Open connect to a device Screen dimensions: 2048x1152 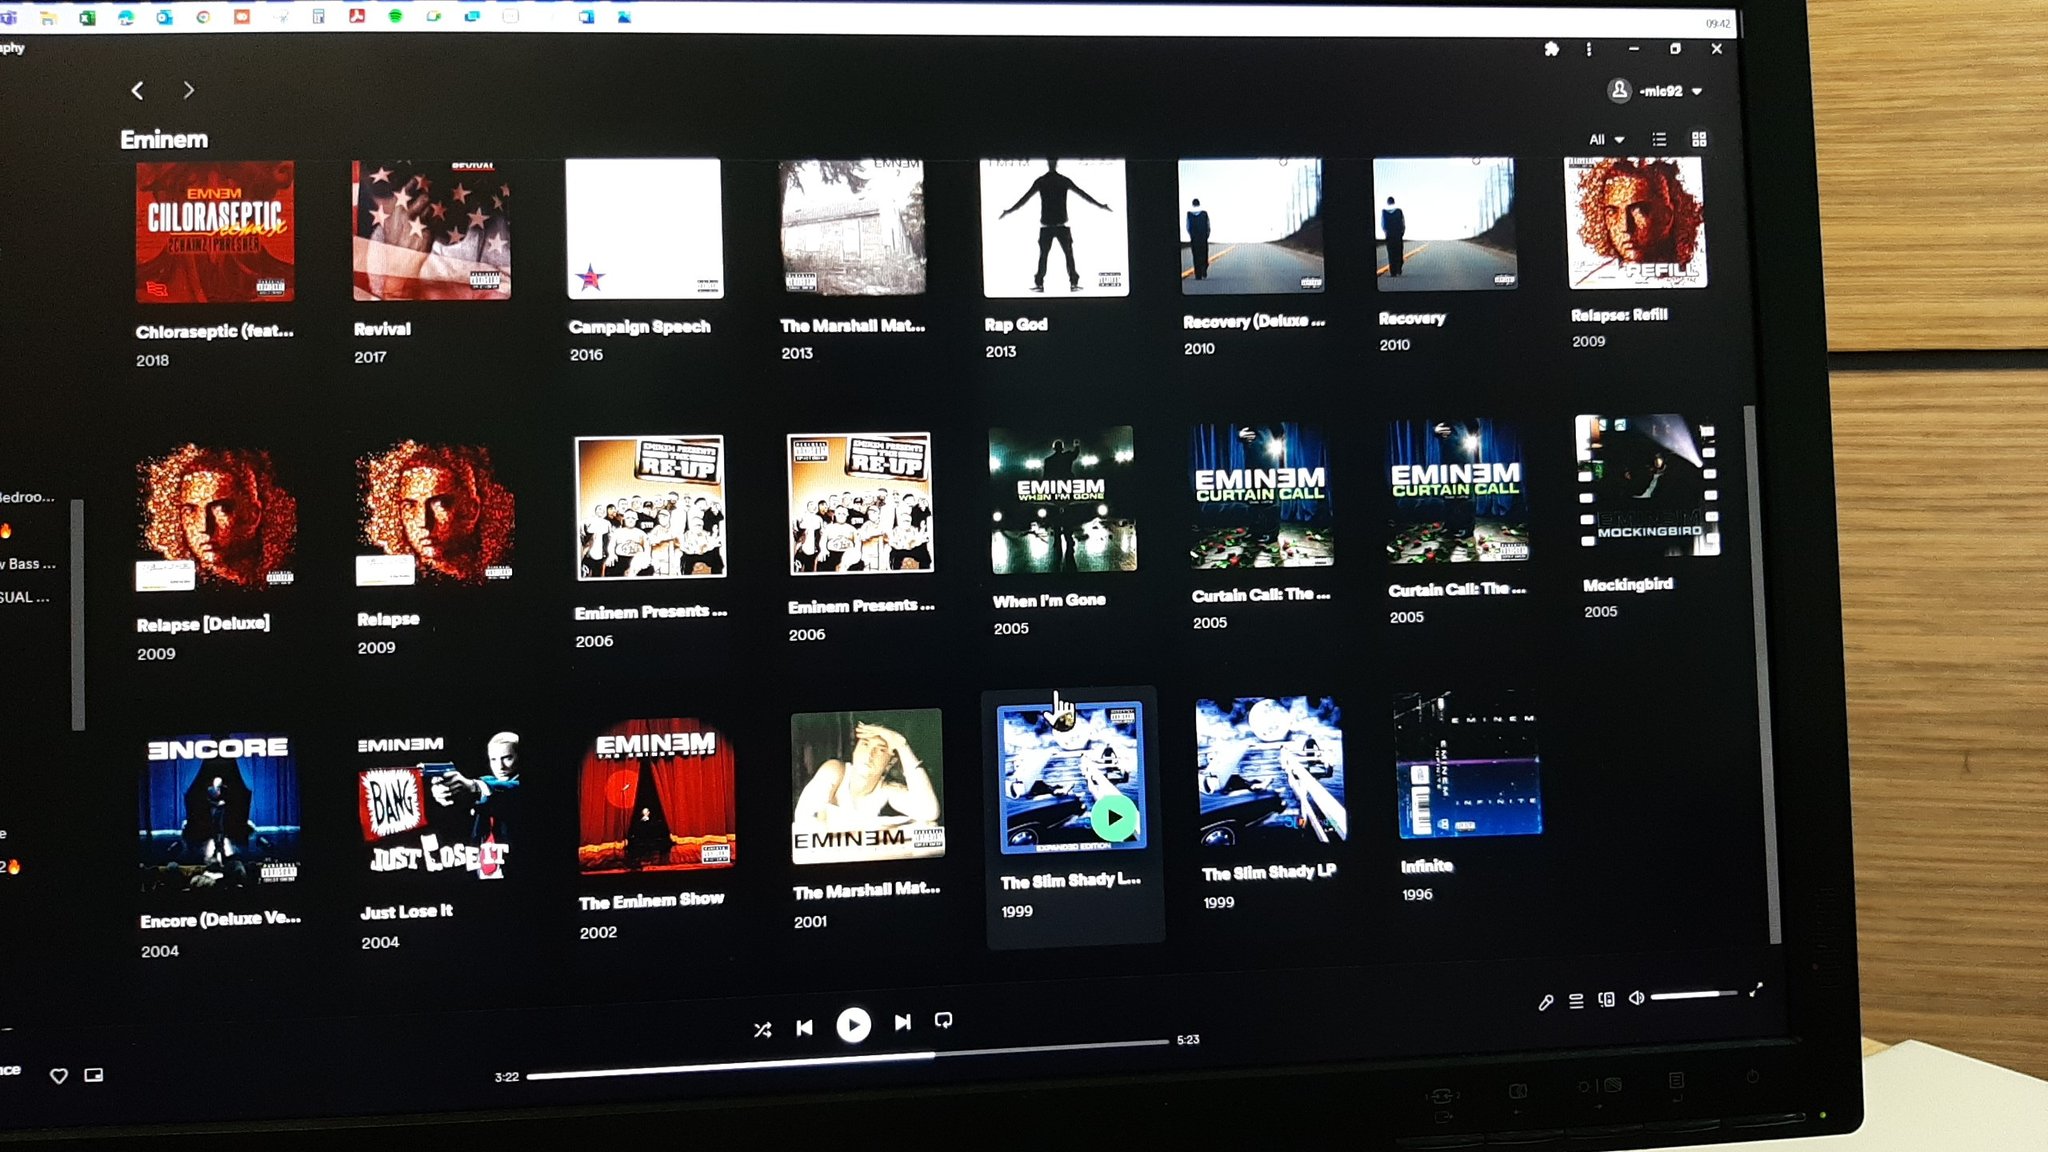click(x=1606, y=999)
